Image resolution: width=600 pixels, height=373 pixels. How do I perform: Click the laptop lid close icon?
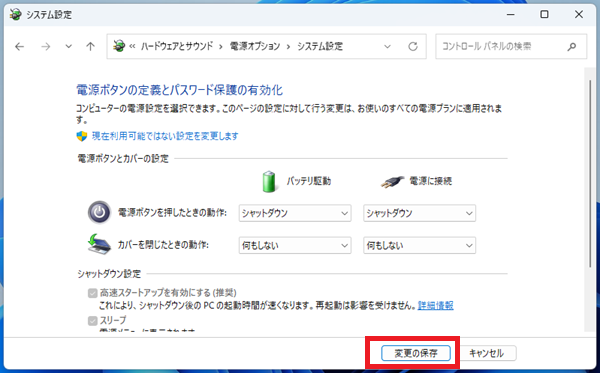[x=99, y=244]
